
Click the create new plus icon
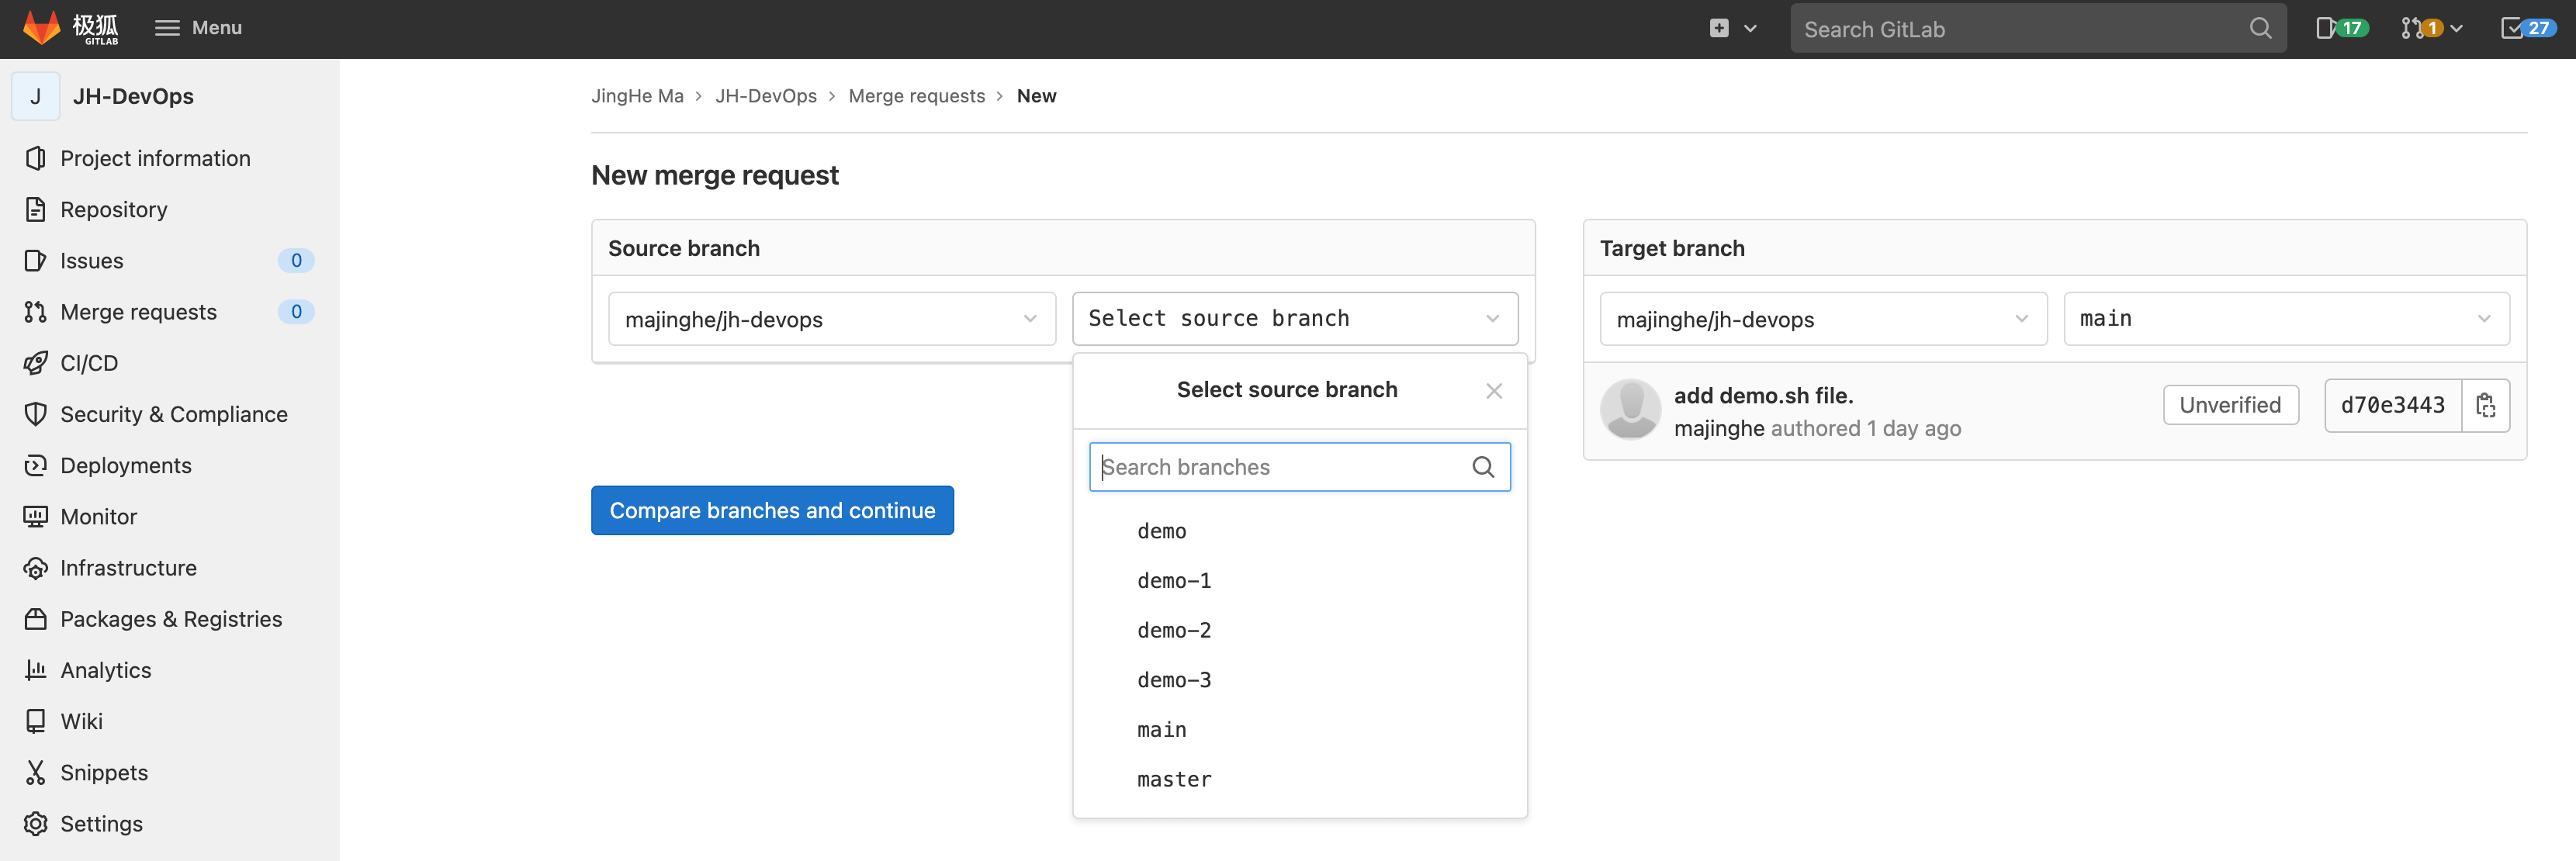pos(1719,28)
